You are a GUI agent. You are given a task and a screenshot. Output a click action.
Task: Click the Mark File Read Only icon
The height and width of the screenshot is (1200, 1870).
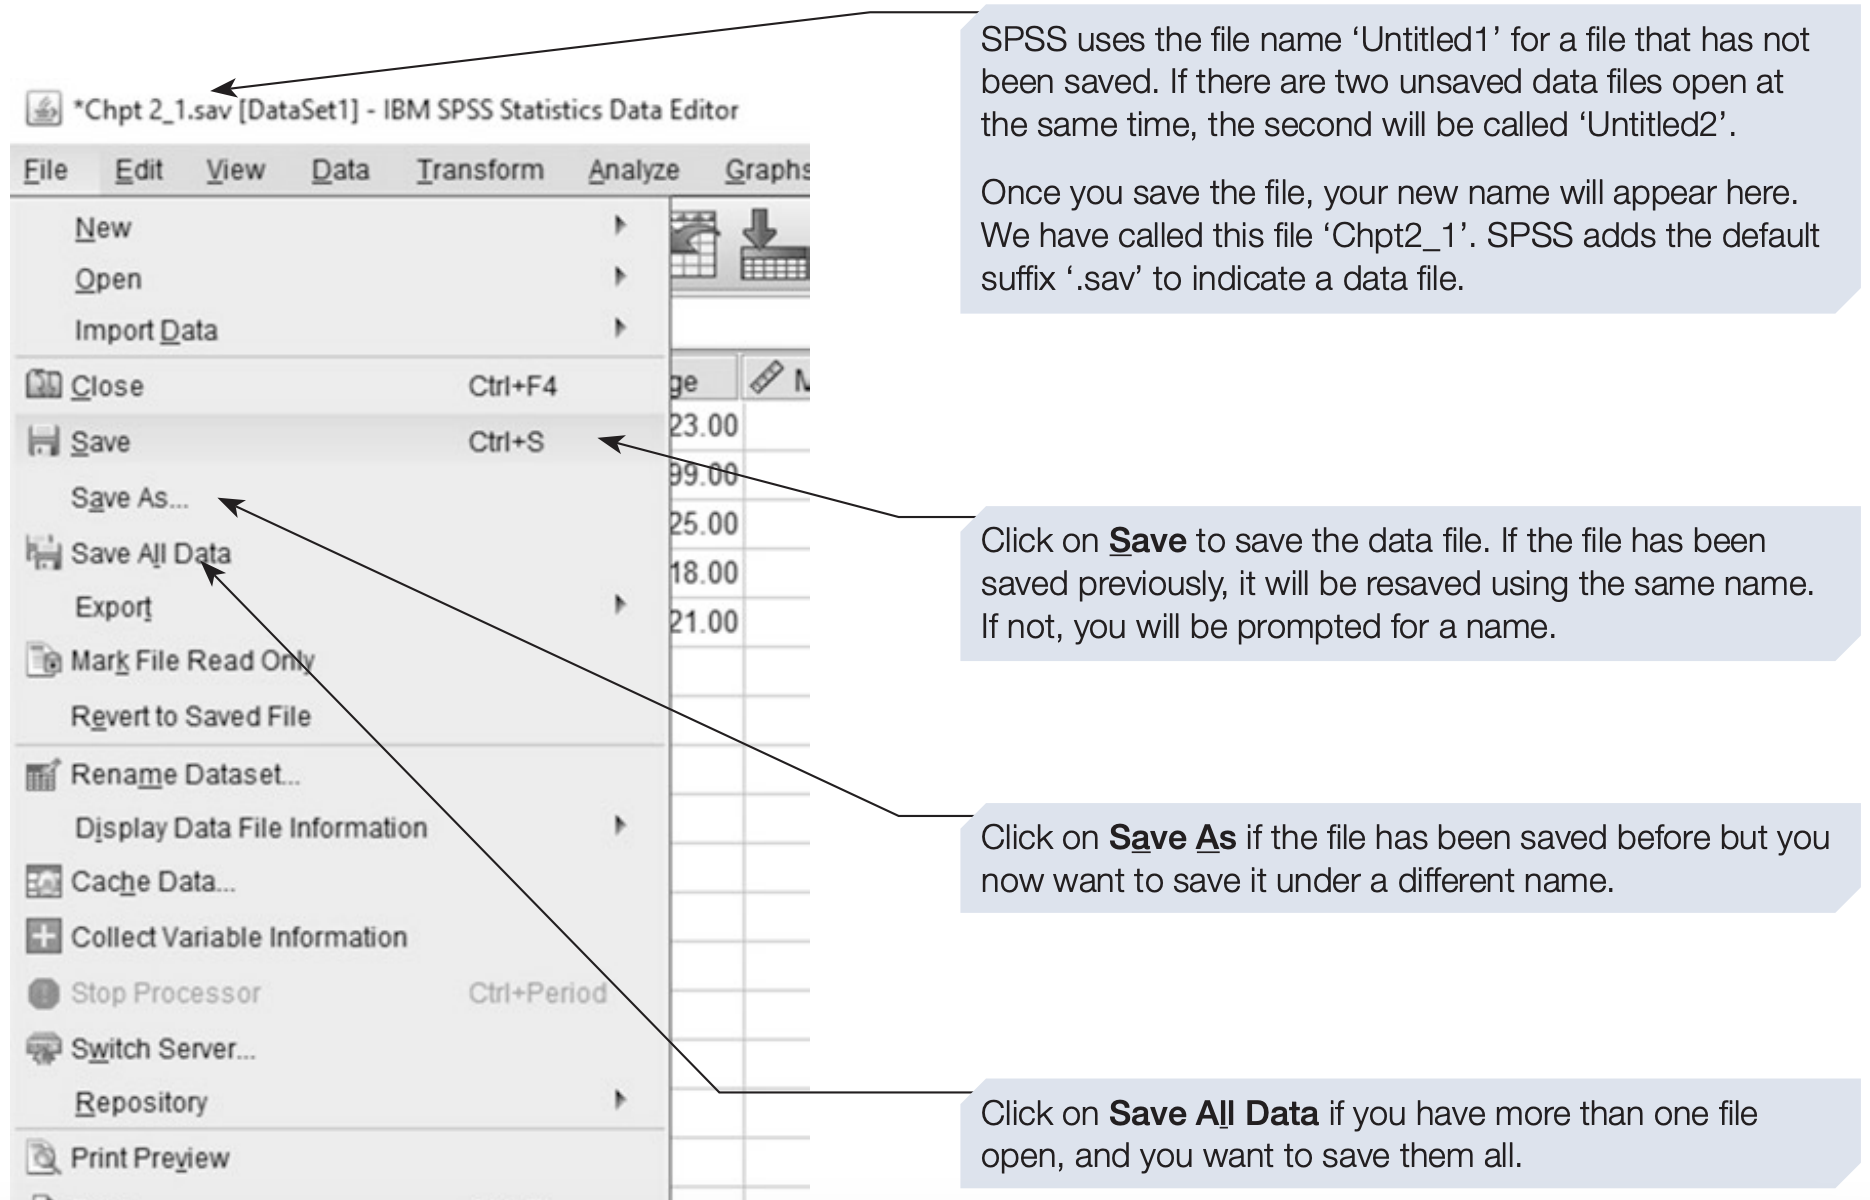[43, 661]
